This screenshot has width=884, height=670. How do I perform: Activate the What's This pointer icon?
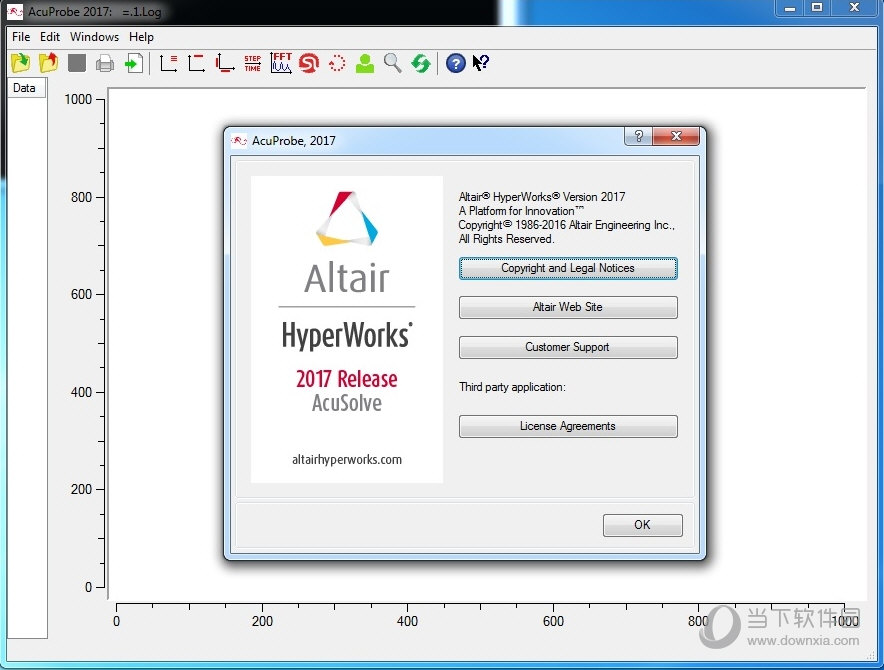pyautogui.click(x=481, y=63)
